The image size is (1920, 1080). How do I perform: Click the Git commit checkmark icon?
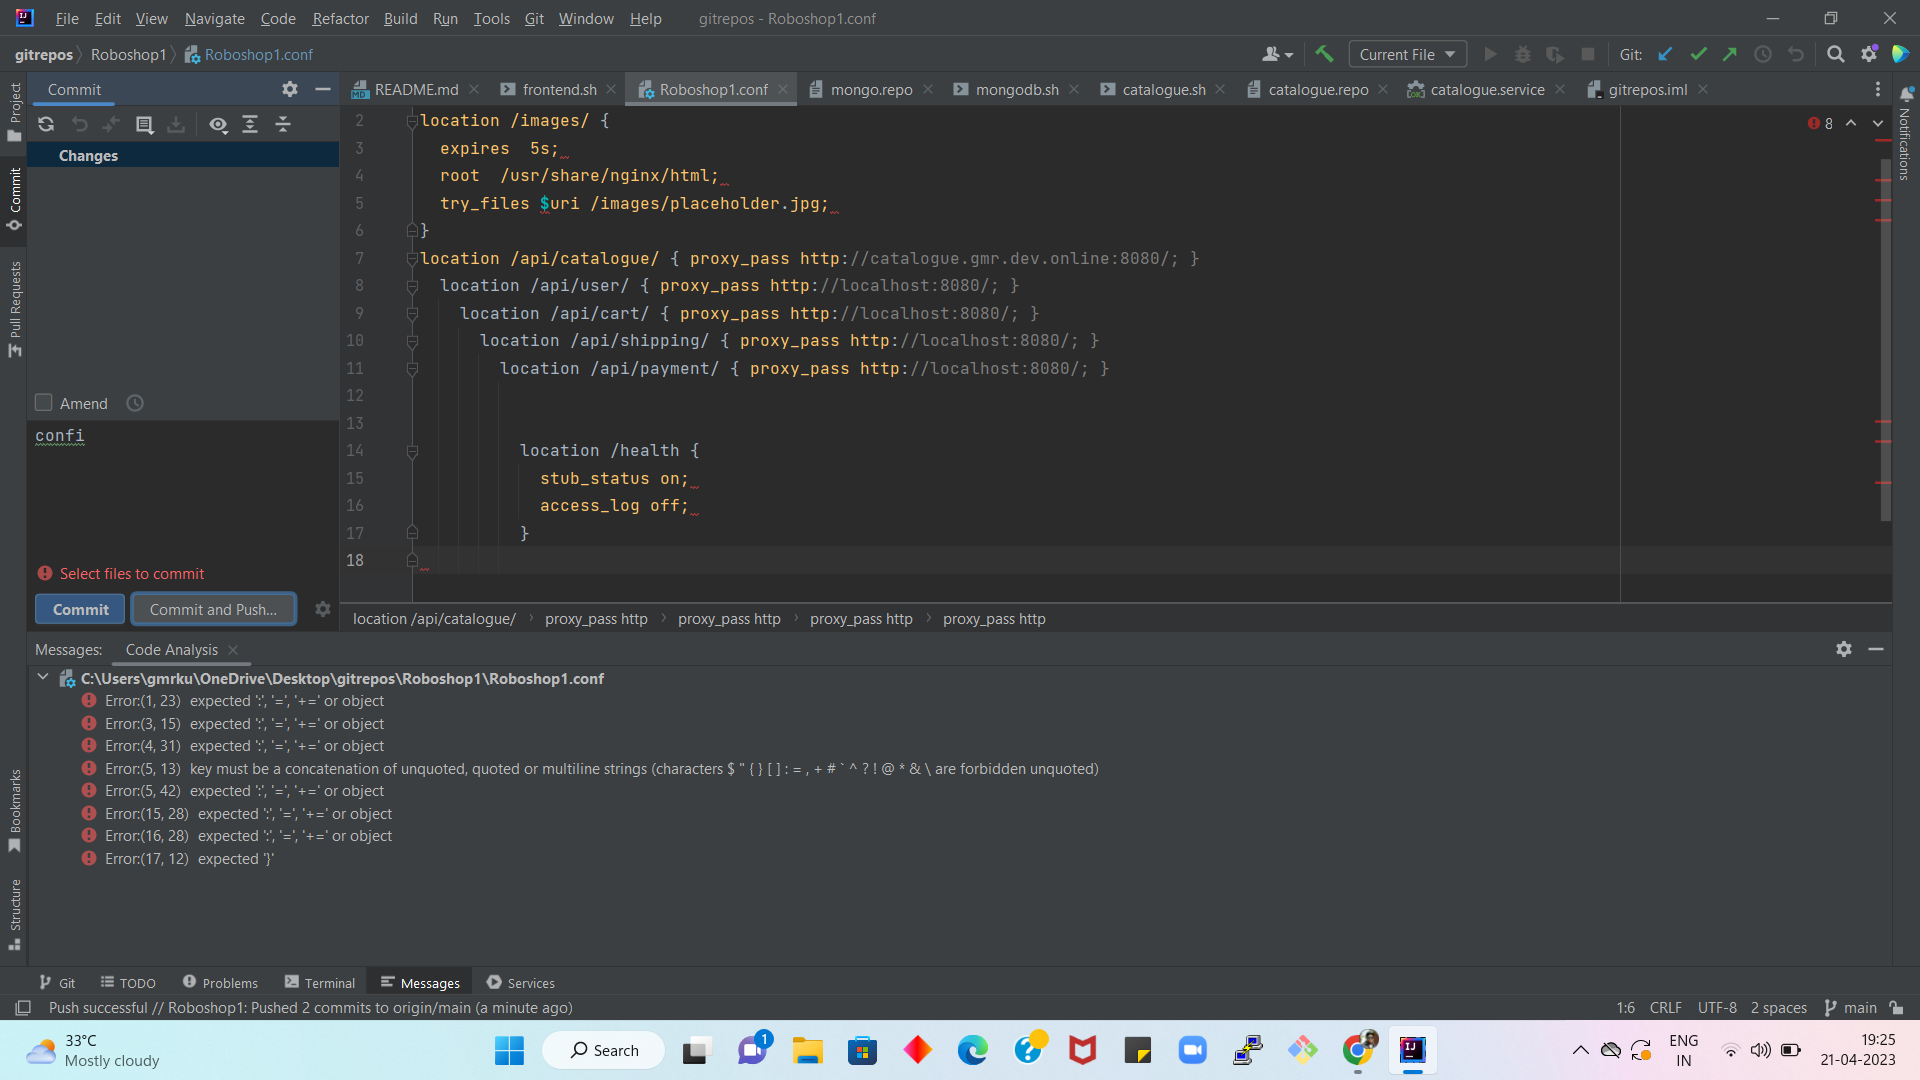point(1698,54)
